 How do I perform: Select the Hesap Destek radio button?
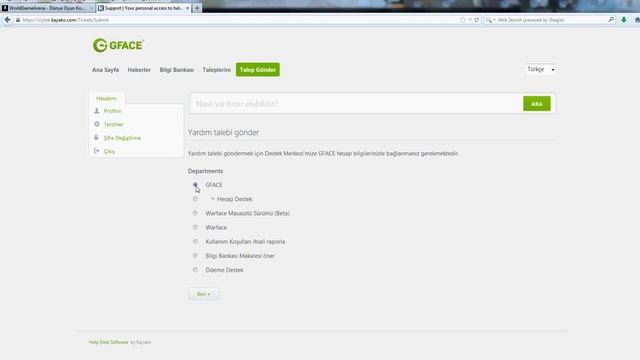(x=195, y=199)
